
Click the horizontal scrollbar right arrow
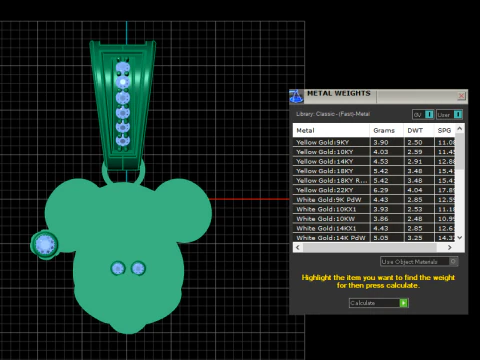tap(450, 247)
